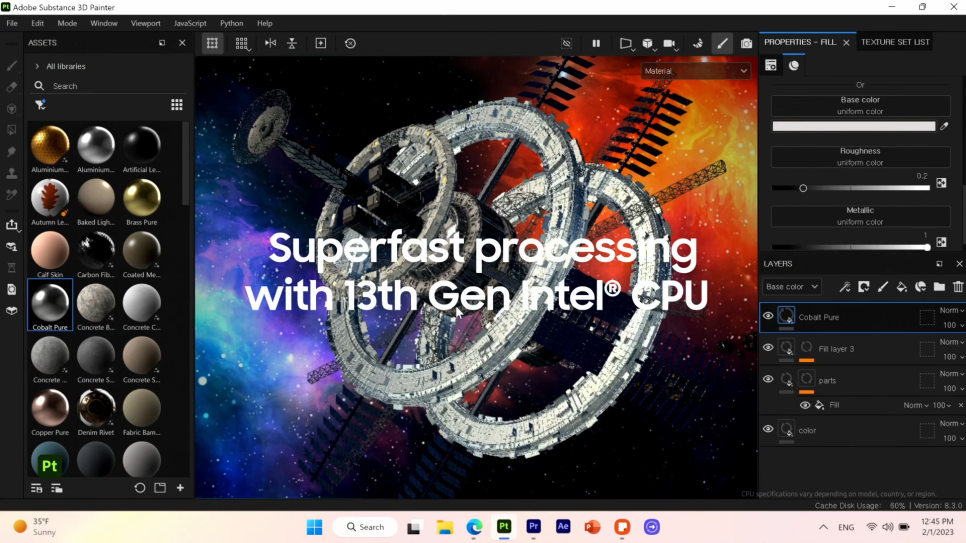Add a smart material layer icon
This screenshot has width=966, height=543.
click(x=920, y=287)
